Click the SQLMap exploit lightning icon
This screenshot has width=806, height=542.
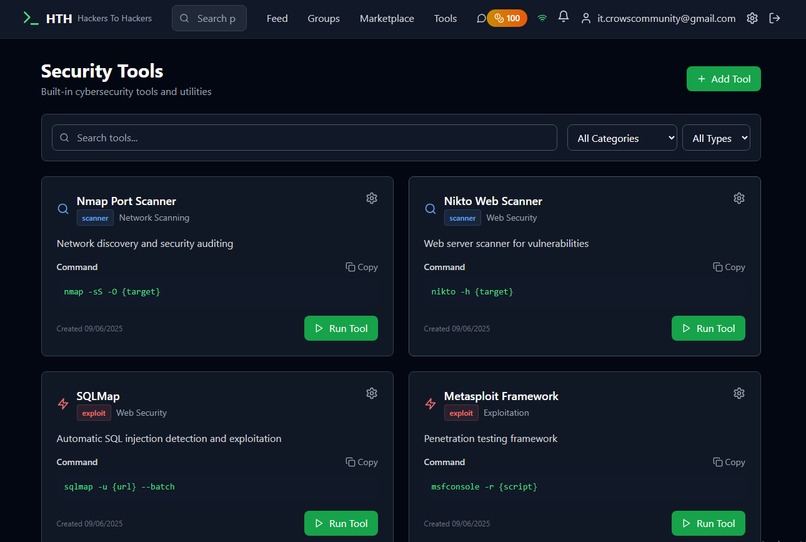tap(63, 404)
